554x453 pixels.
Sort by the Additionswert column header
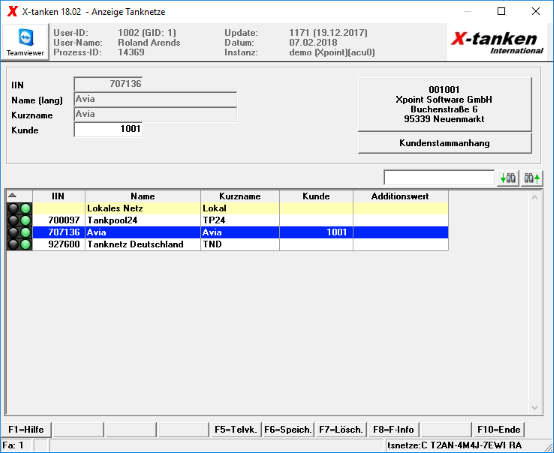click(401, 196)
